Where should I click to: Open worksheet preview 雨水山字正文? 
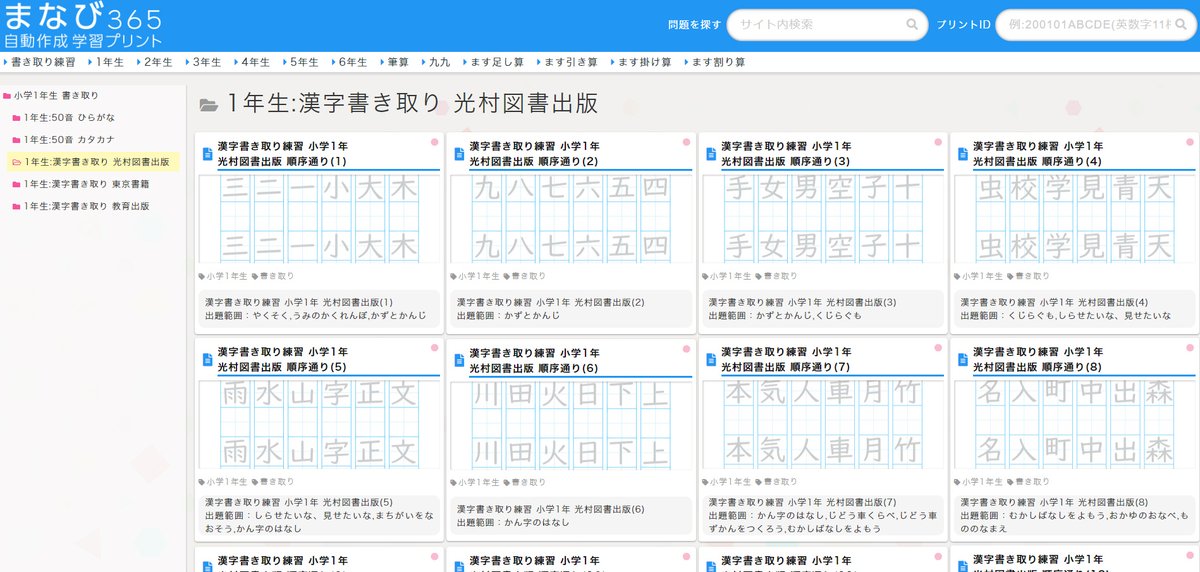[320, 424]
